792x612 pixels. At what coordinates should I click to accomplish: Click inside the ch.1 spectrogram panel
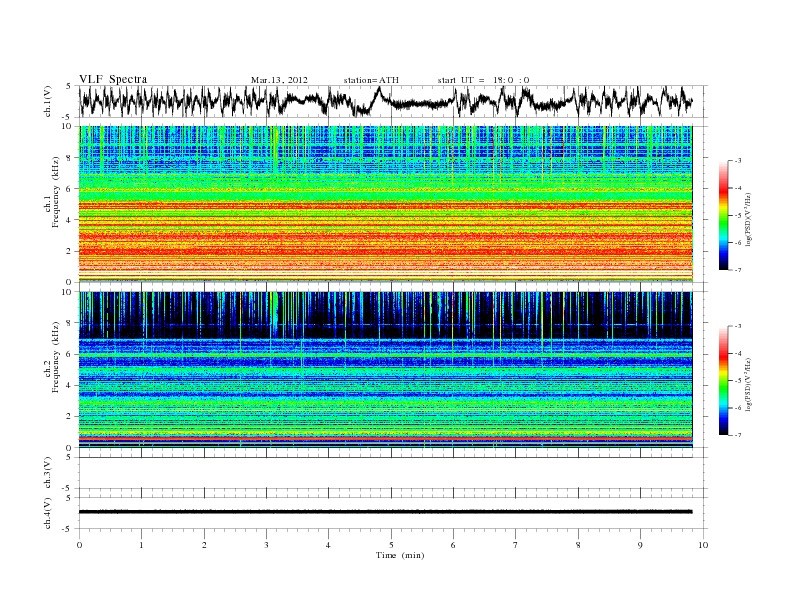385,203
